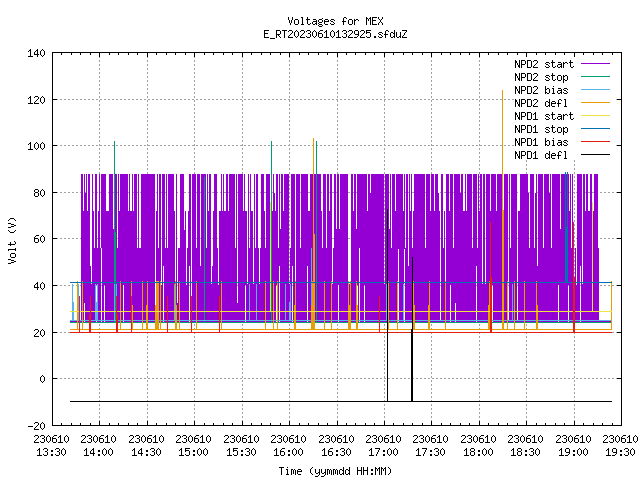
Task: Click the NPD1 start legend label
Action: point(544,116)
